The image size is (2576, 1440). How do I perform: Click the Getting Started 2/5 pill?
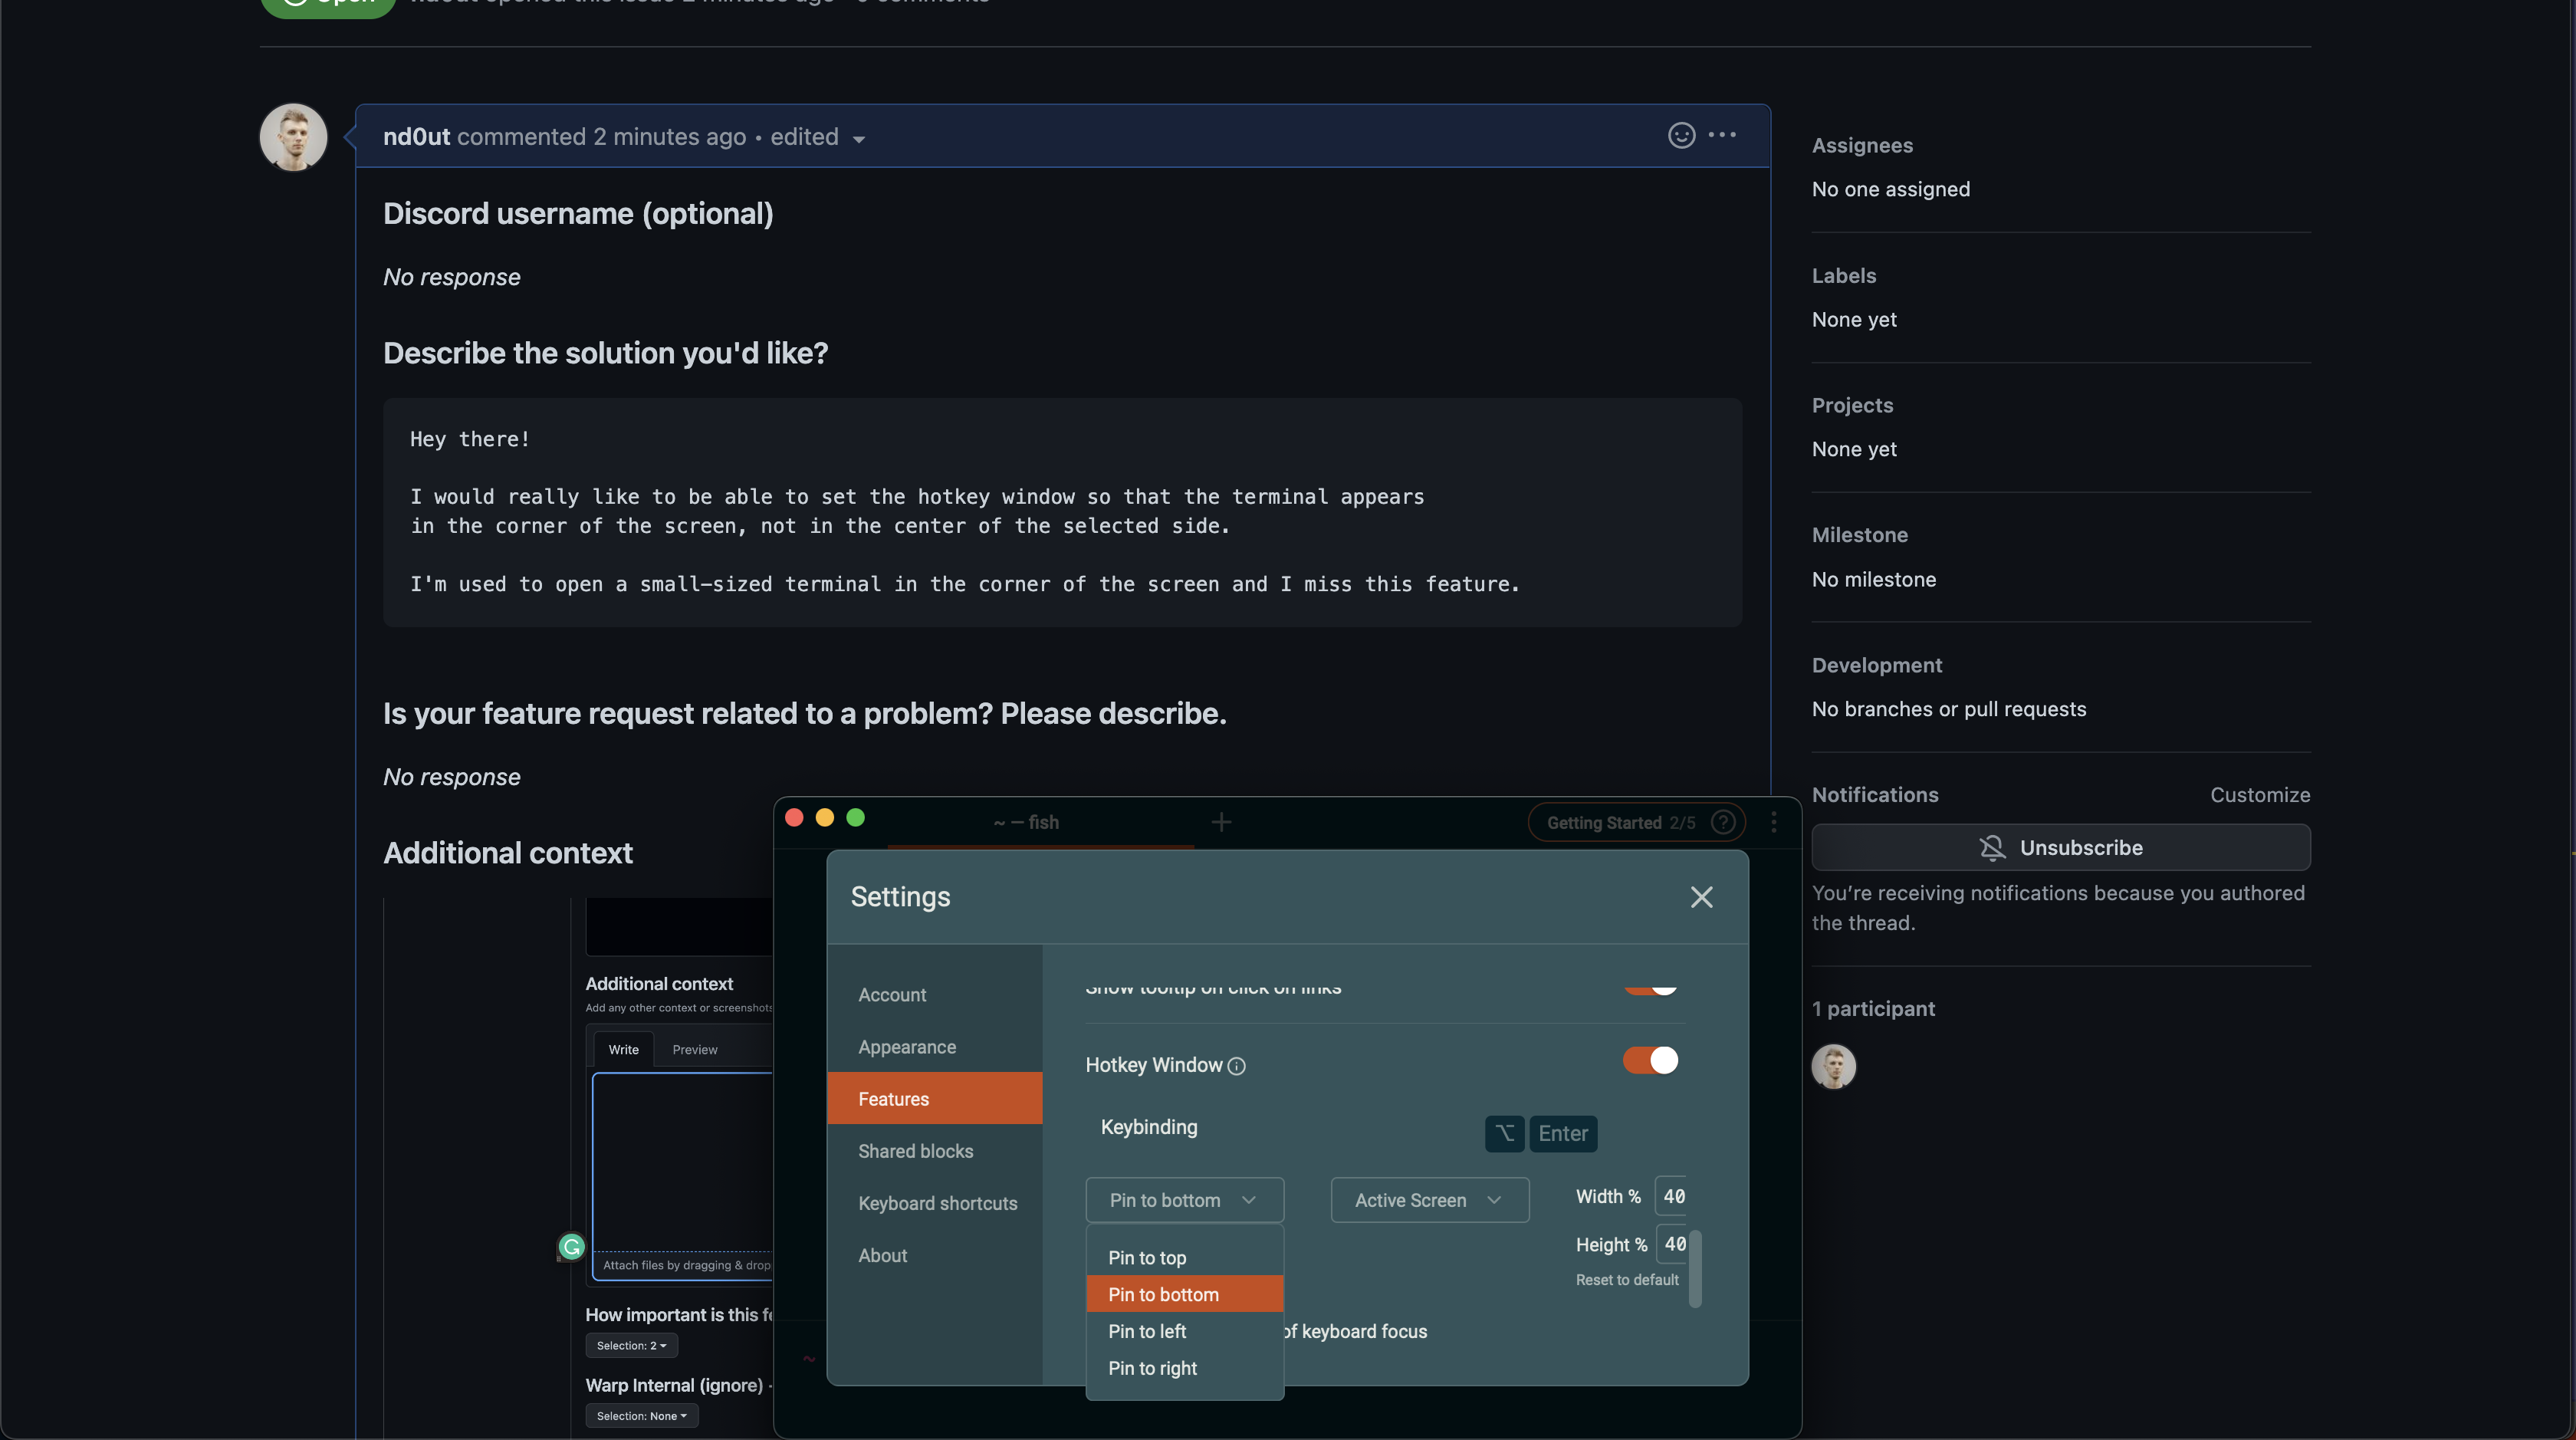point(1636,822)
